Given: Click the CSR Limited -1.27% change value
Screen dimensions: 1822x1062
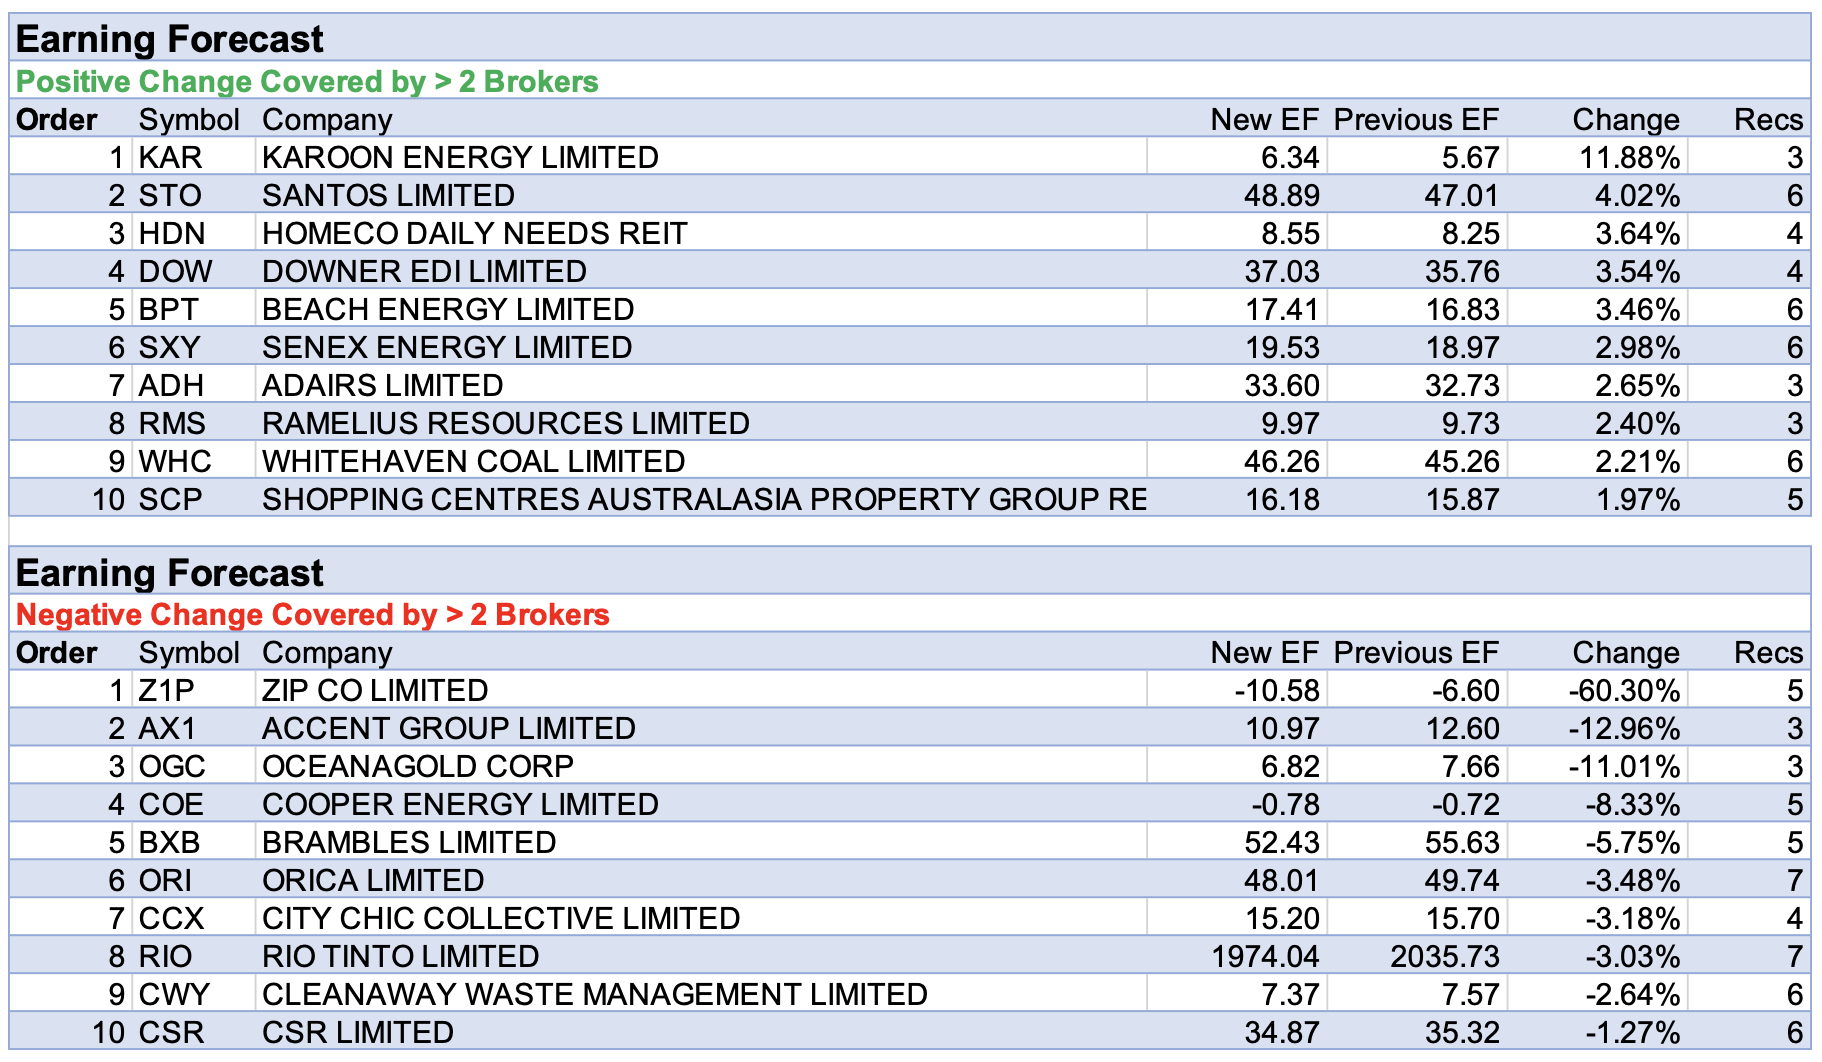Looking at the screenshot, I should pos(1632,1032).
